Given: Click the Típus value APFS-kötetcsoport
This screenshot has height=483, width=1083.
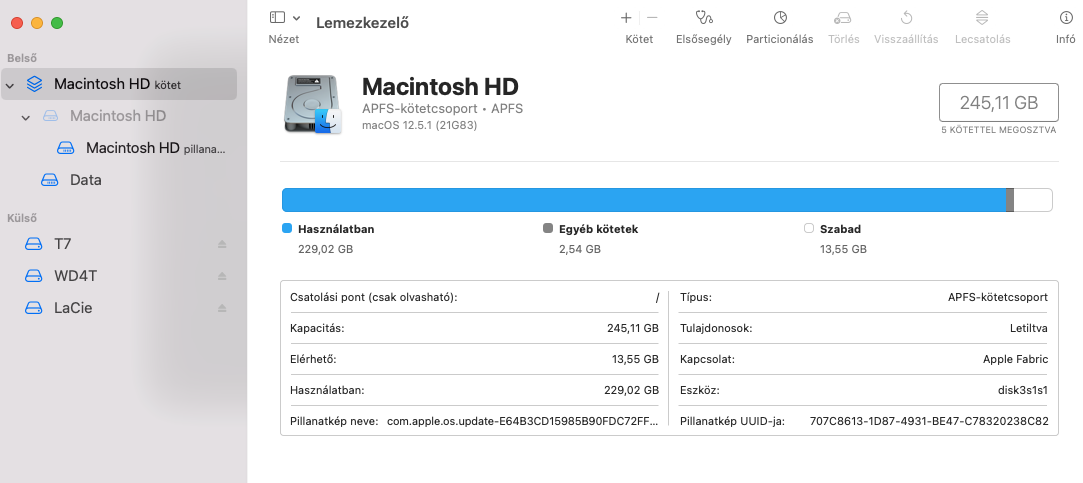Looking at the screenshot, I should [x=998, y=297].
